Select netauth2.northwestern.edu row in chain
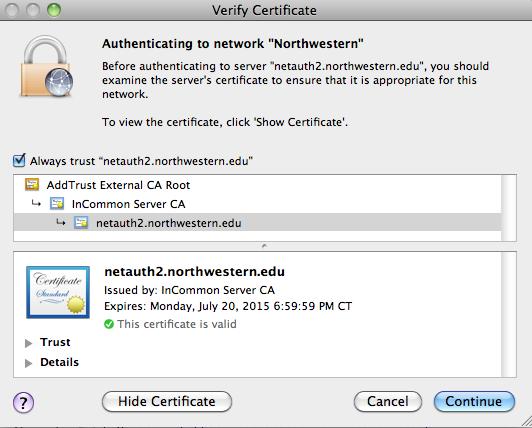The image size is (532, 428). (x=258, y=223)
